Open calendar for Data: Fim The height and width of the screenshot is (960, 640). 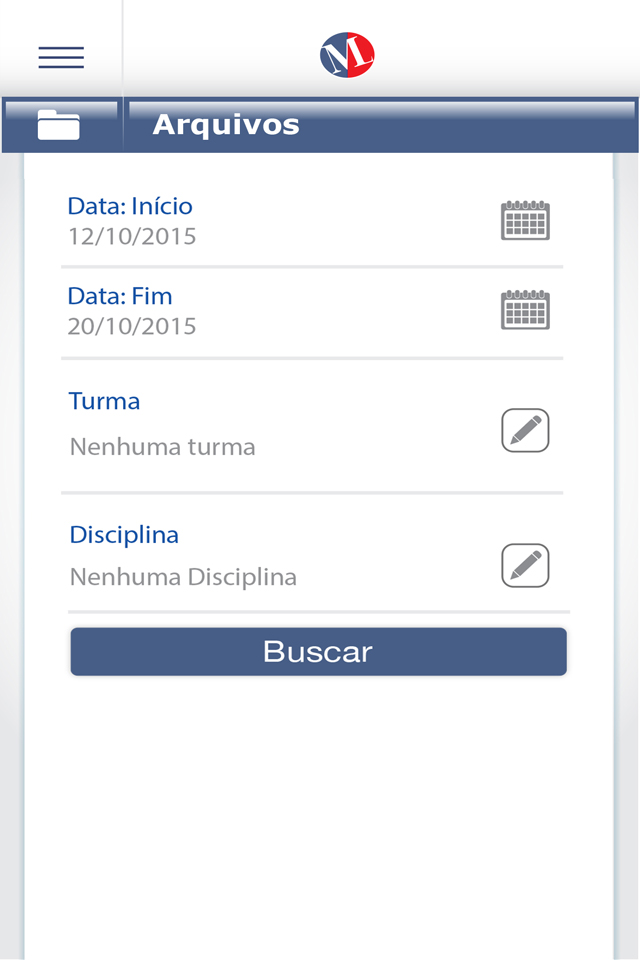(x=525, y=310)
